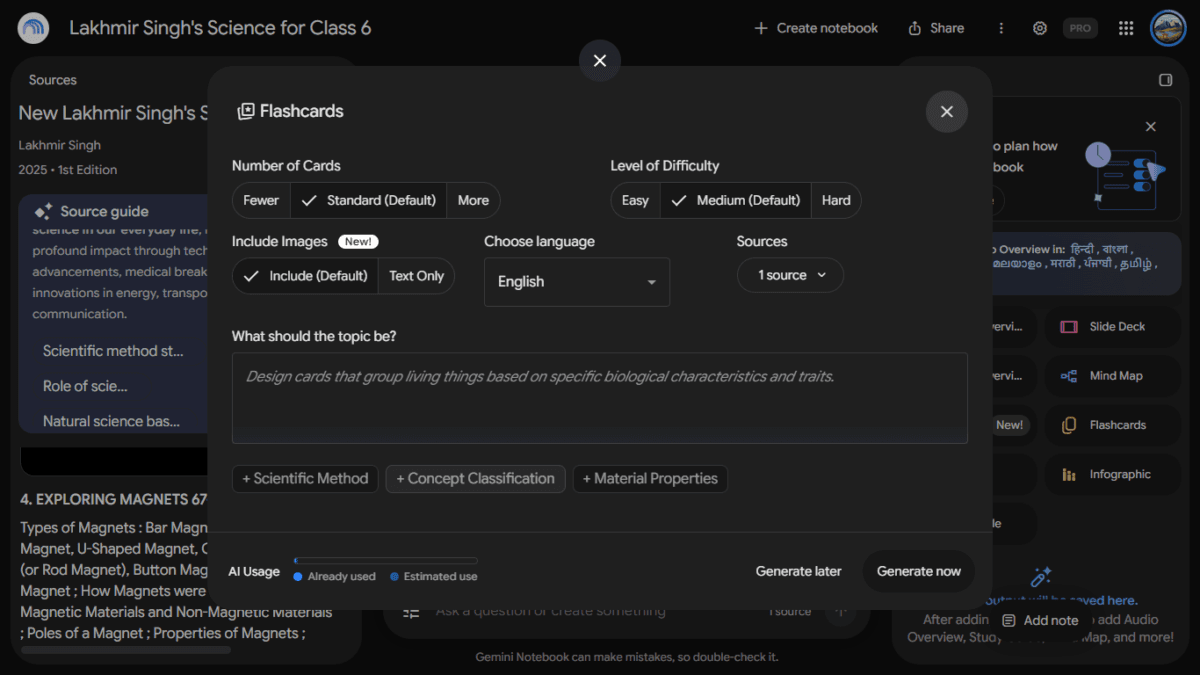Screen dimensions: 1200x675
Task: Click the 'Already used' legend dot
Action: [298, 577]
